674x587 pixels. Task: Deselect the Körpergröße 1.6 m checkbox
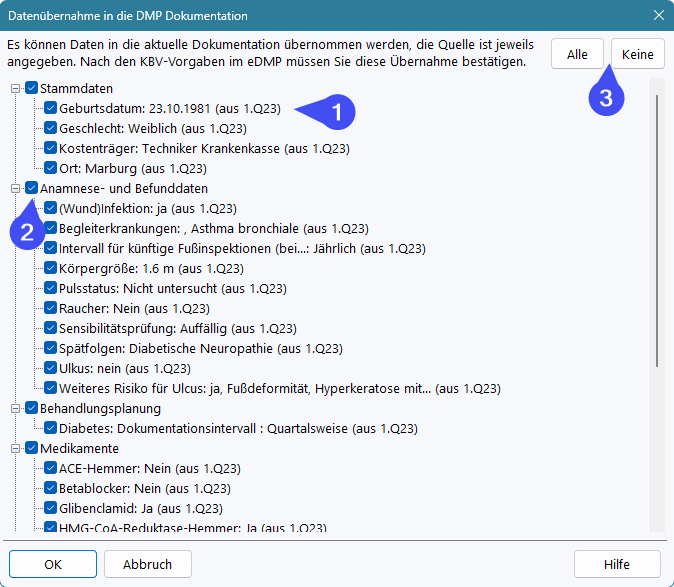(50, 268)
